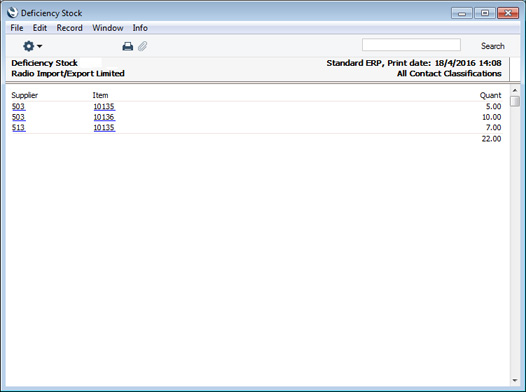
Task: Click quantity value 10.00
Action: pyautogui.click(x=491, y=117)
